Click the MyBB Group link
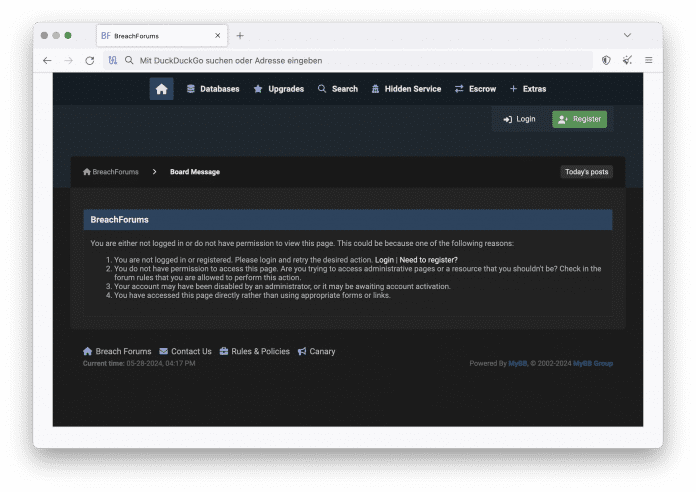Viewport: 696px width, 492px height. pyautogui.click(x=593, y=363)
